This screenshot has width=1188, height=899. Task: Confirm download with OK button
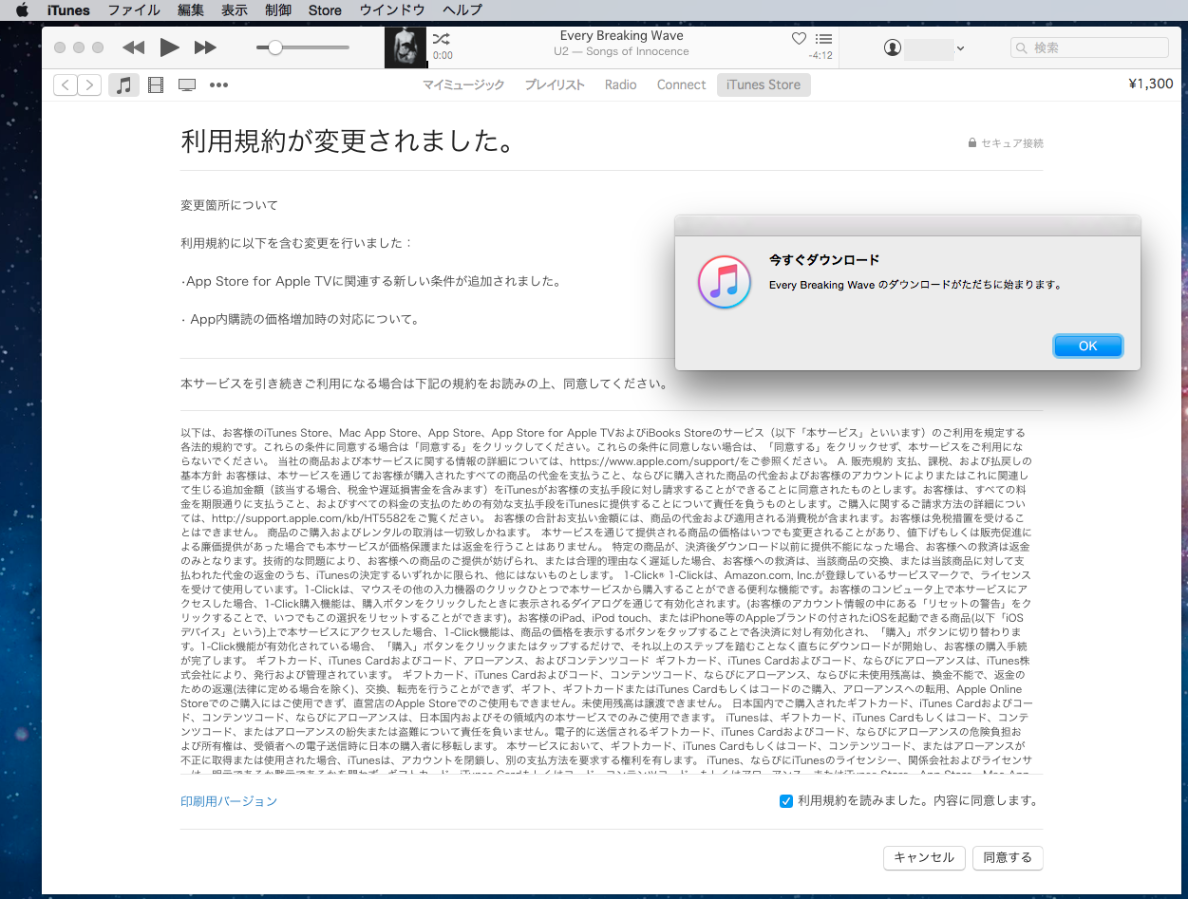tap(1087, 346)
